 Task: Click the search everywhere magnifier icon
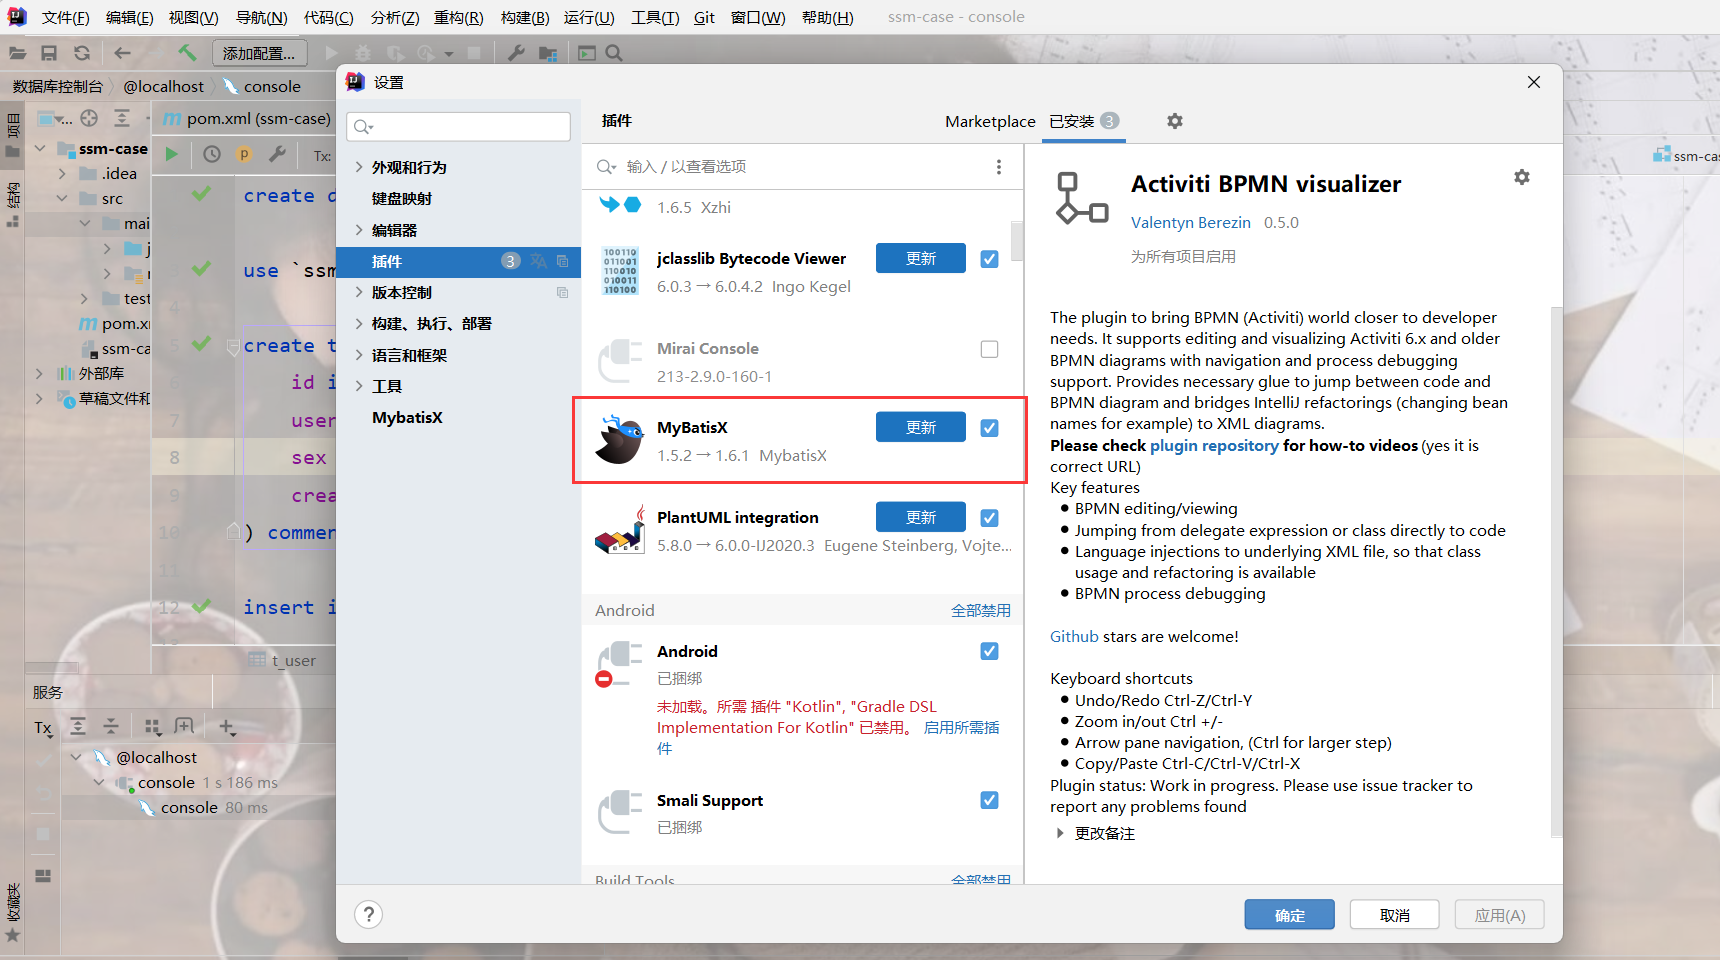pos(614,53)
